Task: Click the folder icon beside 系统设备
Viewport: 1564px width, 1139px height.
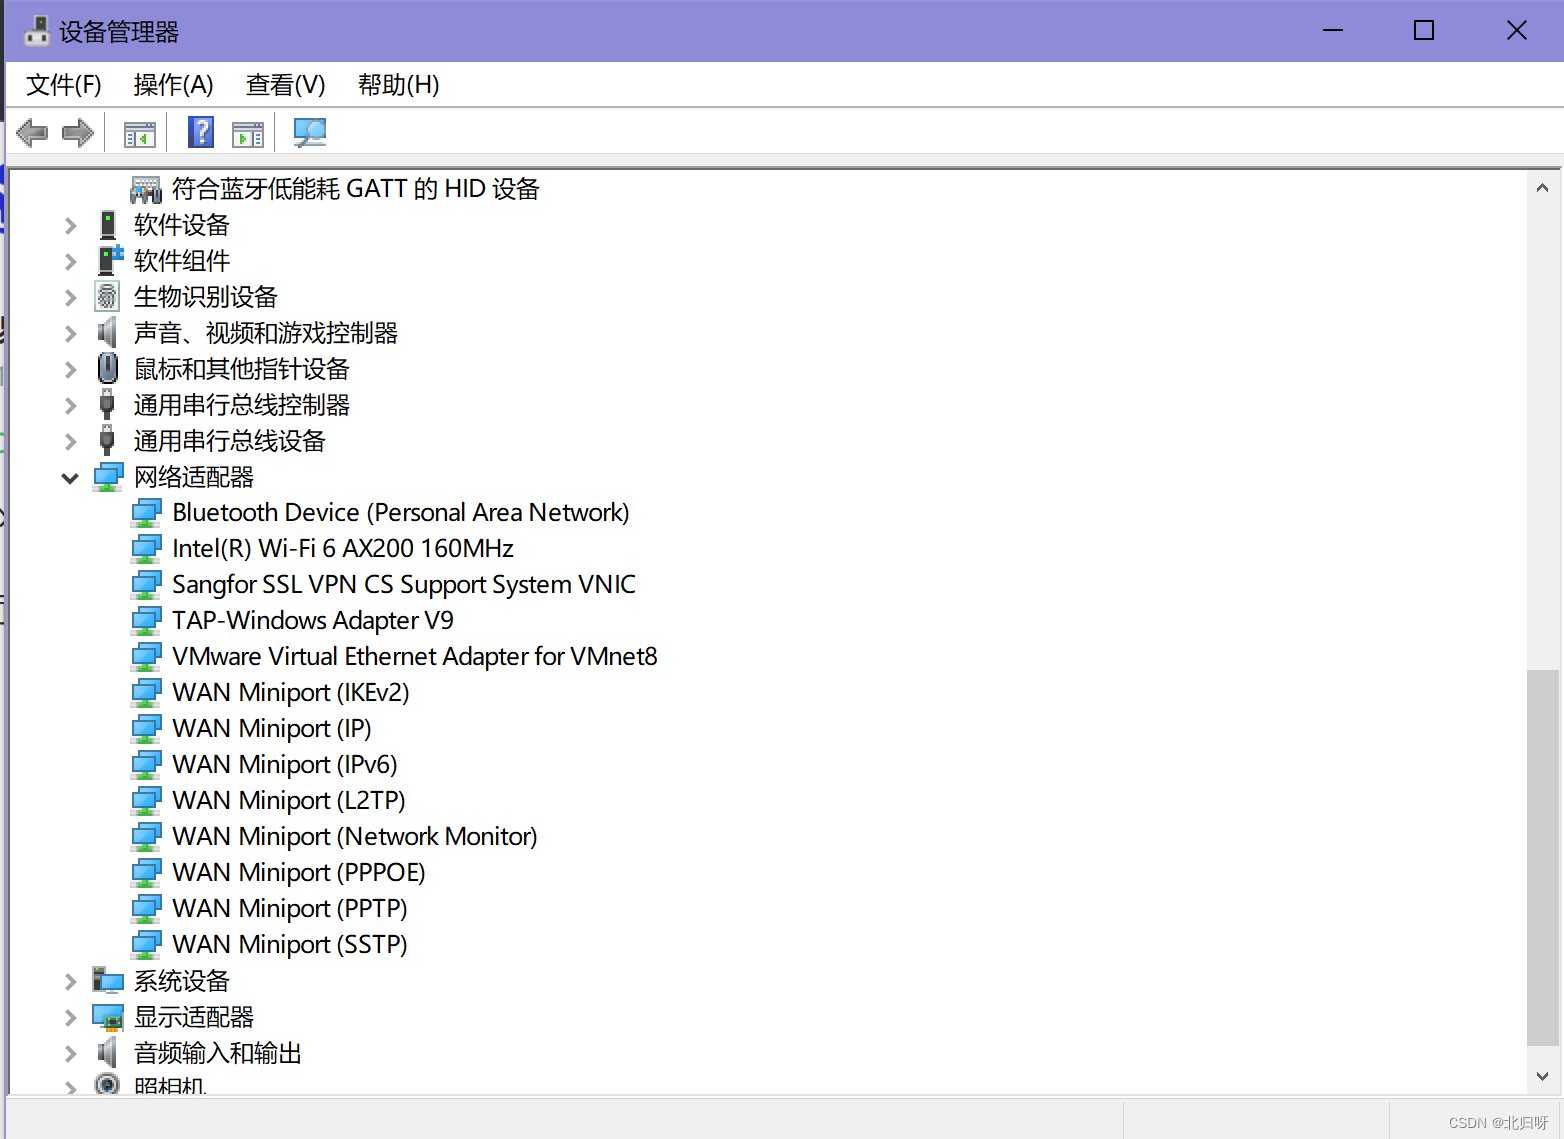Action: (108, 980)
